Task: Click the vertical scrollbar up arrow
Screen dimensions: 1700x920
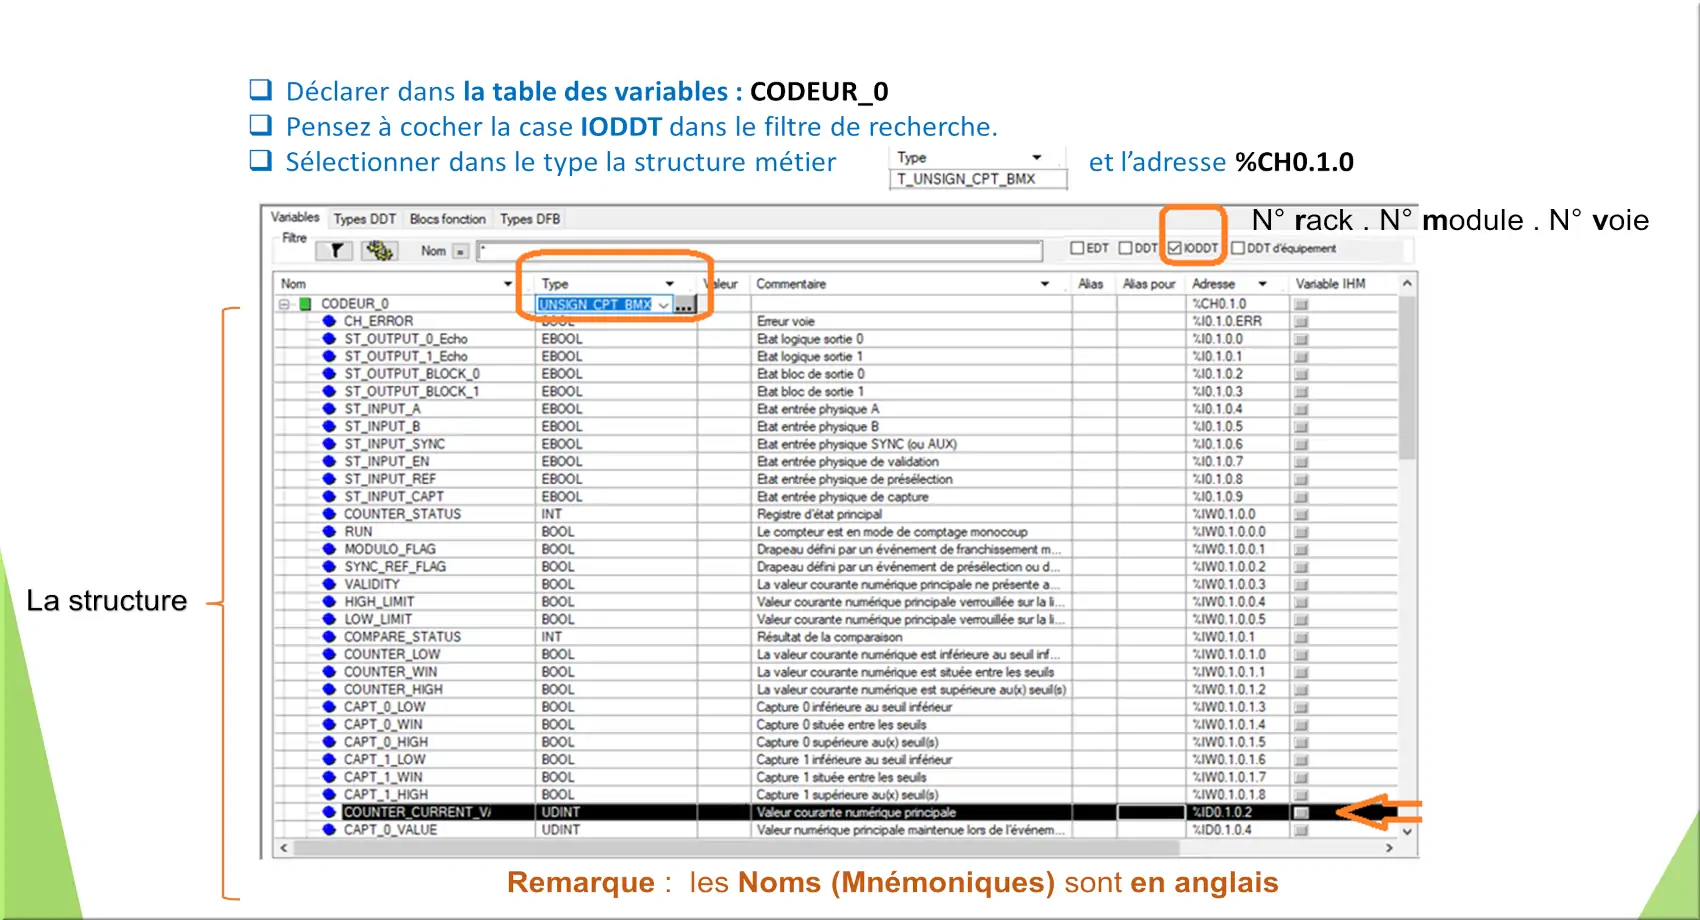Action: 1407,284
